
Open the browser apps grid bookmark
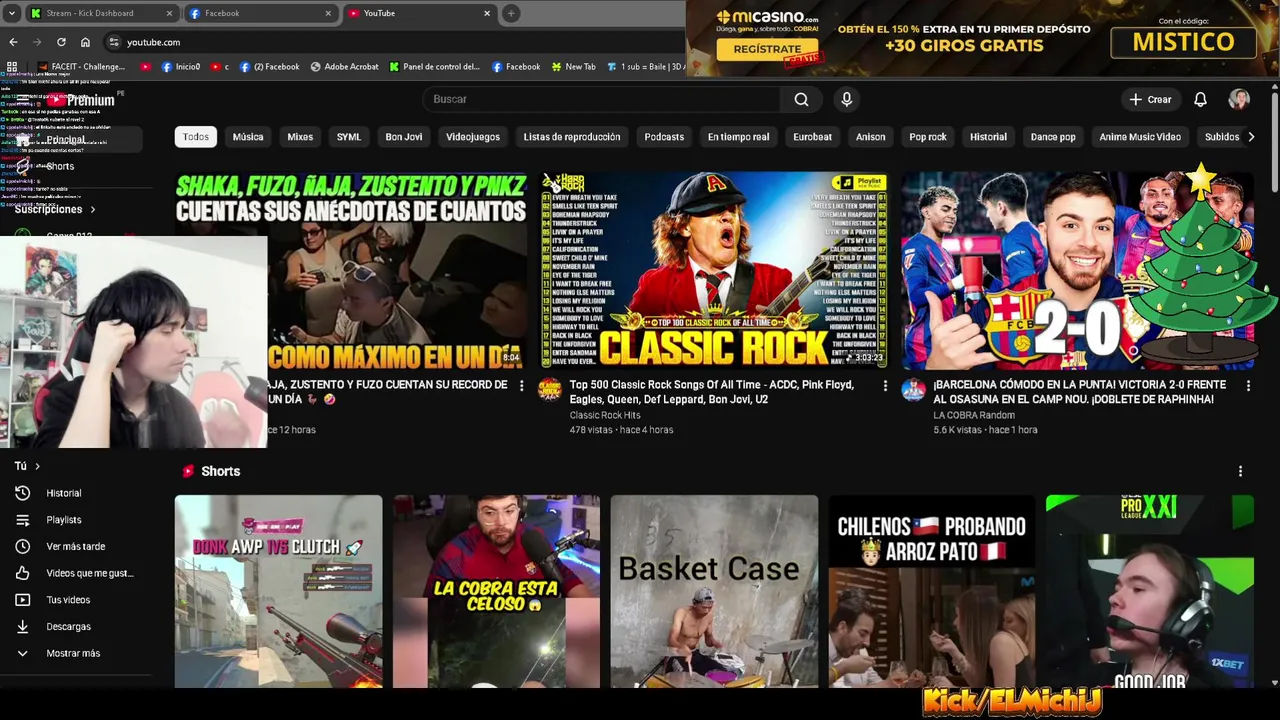coord(12,67)
